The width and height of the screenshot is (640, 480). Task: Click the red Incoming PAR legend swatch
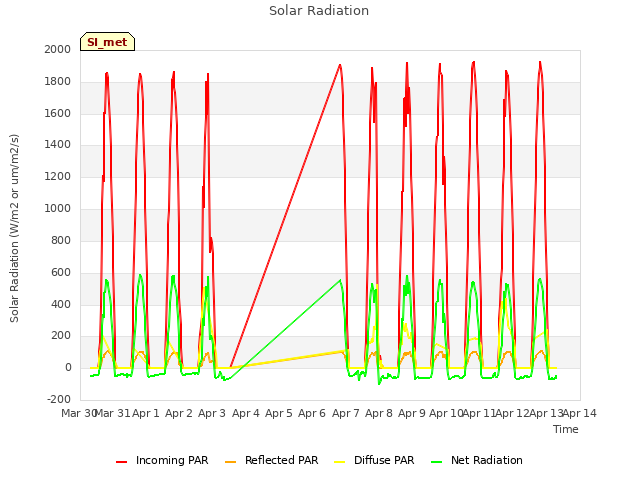tap(121, 462)
